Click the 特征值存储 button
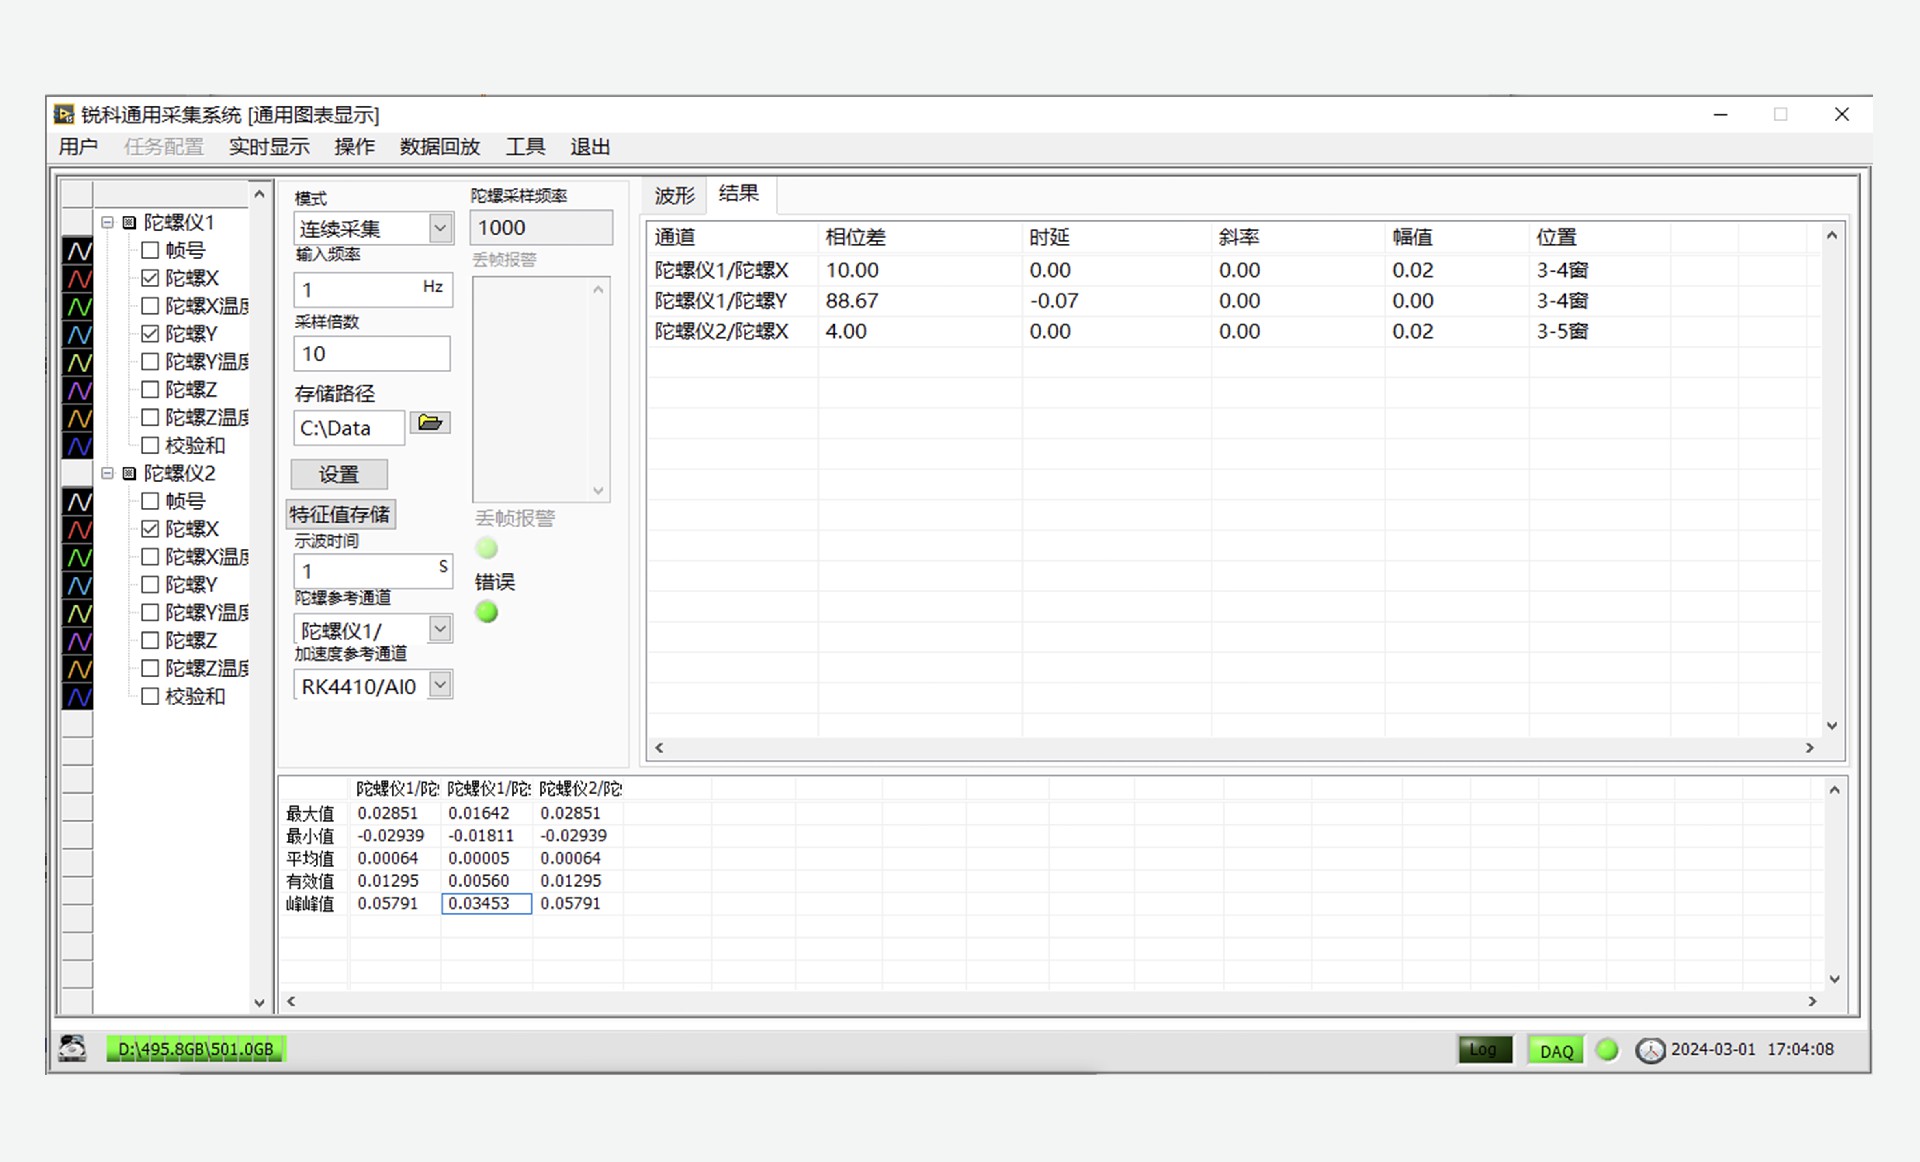Viewport: 1920px width, 1162px height. (340, 514)
